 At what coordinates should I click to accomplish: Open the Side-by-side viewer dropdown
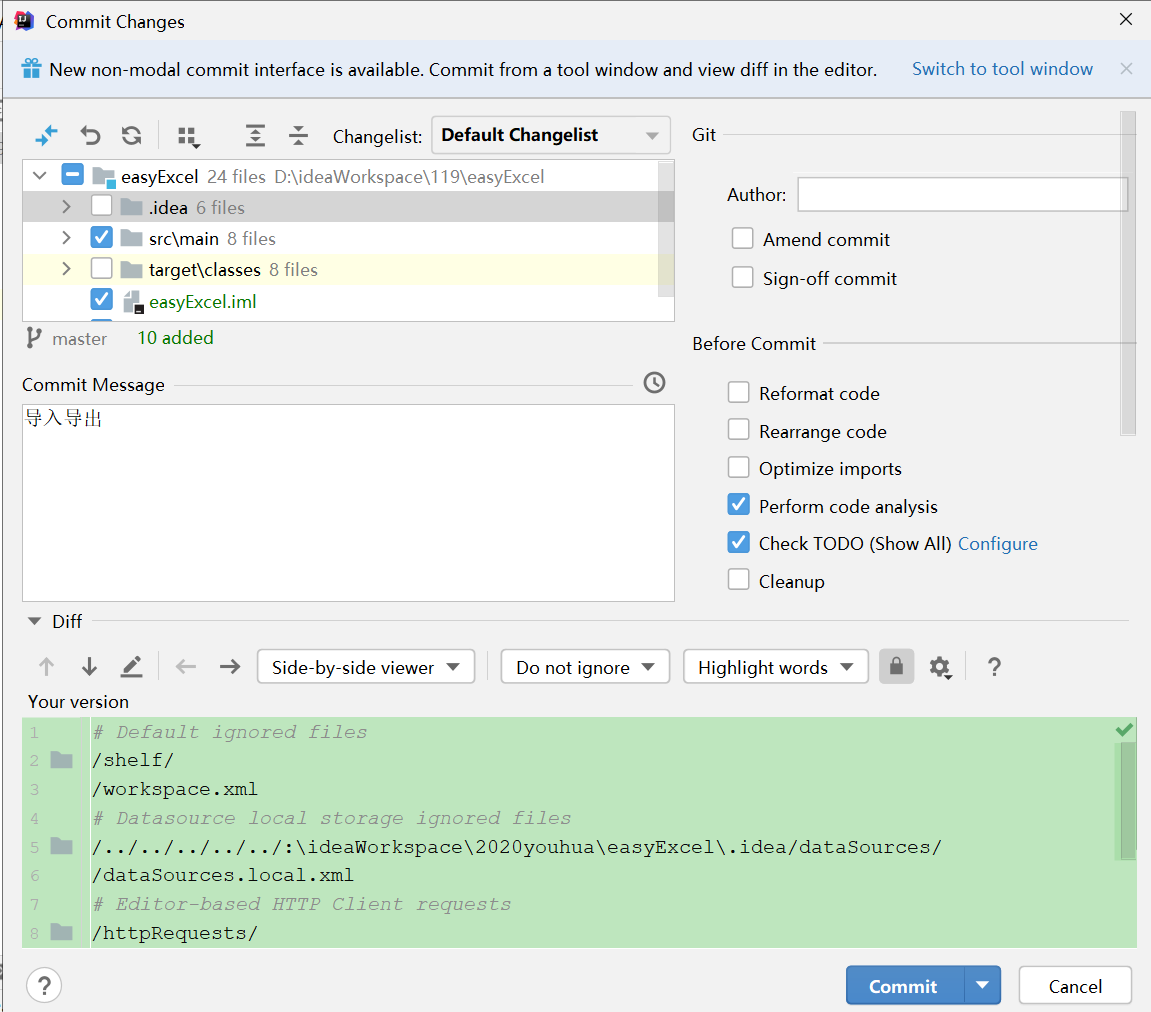pos(366,666)
